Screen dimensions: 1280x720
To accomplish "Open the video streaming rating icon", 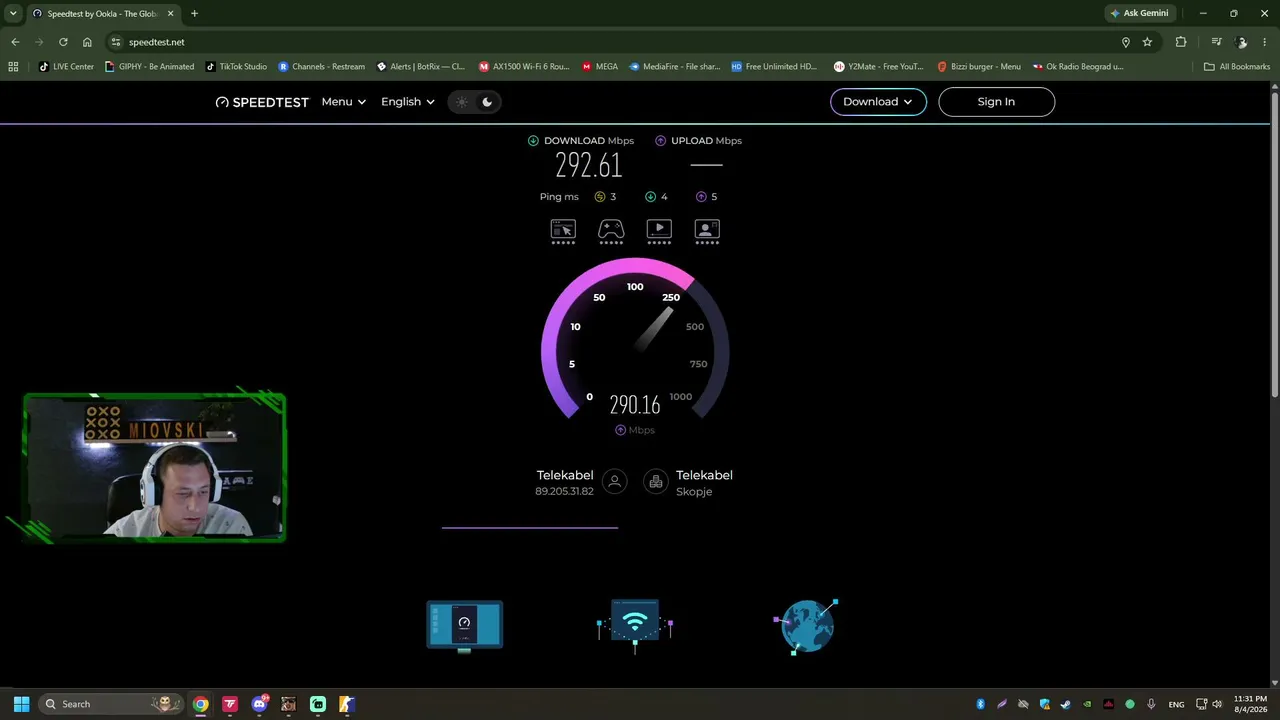I will tap(659, 230).
